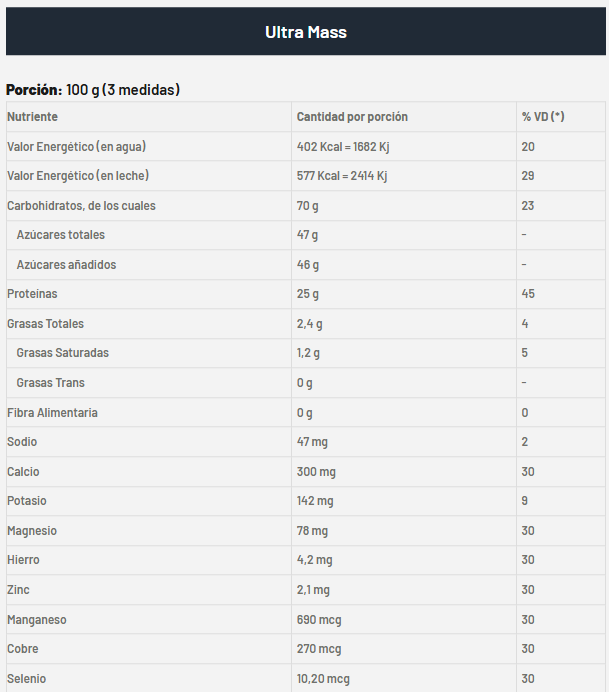609x692 pixels.
Task: Click the Grasas Trans row label
Action: (x=51, y=383)
